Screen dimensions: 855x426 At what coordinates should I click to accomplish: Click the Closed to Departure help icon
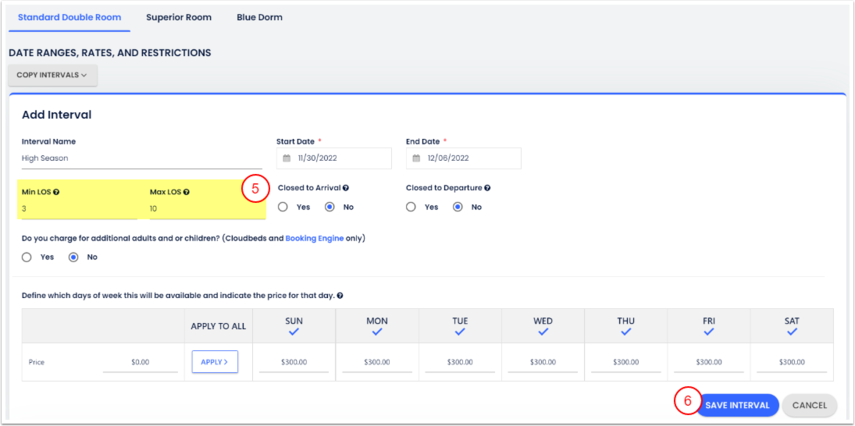[x=487, y=188]
